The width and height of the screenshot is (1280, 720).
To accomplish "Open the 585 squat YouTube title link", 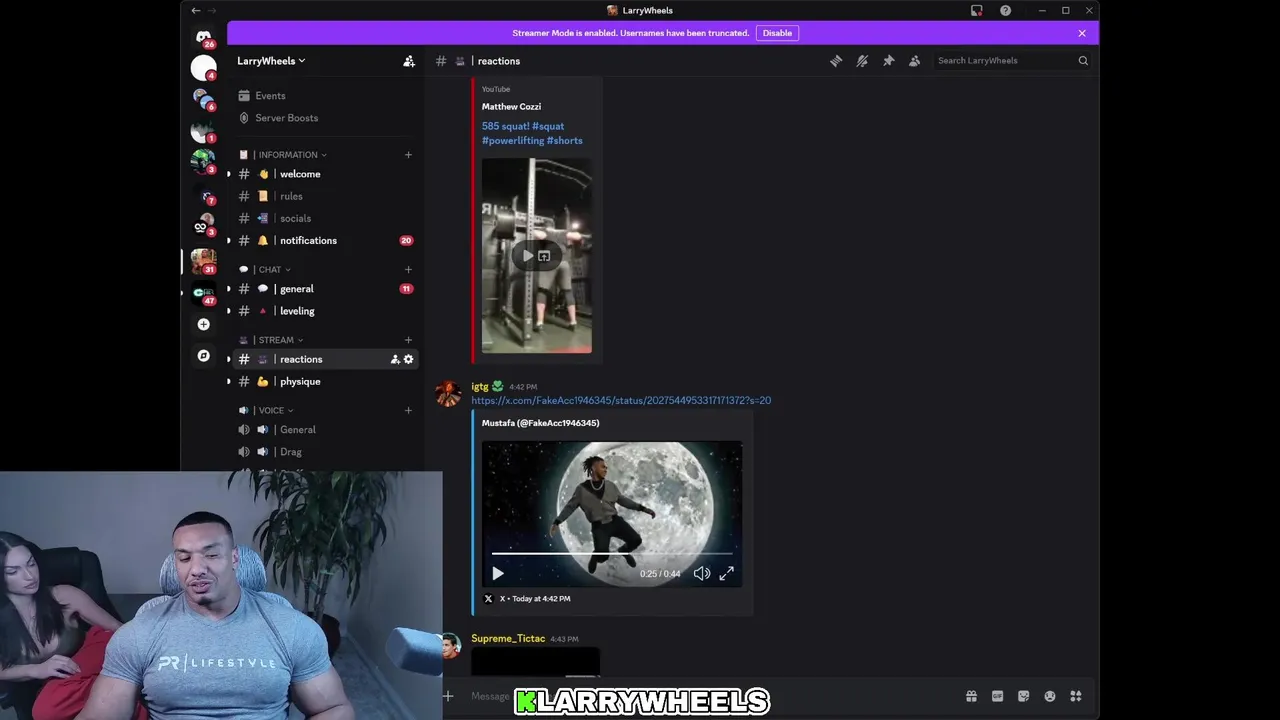I will (532, 133).
